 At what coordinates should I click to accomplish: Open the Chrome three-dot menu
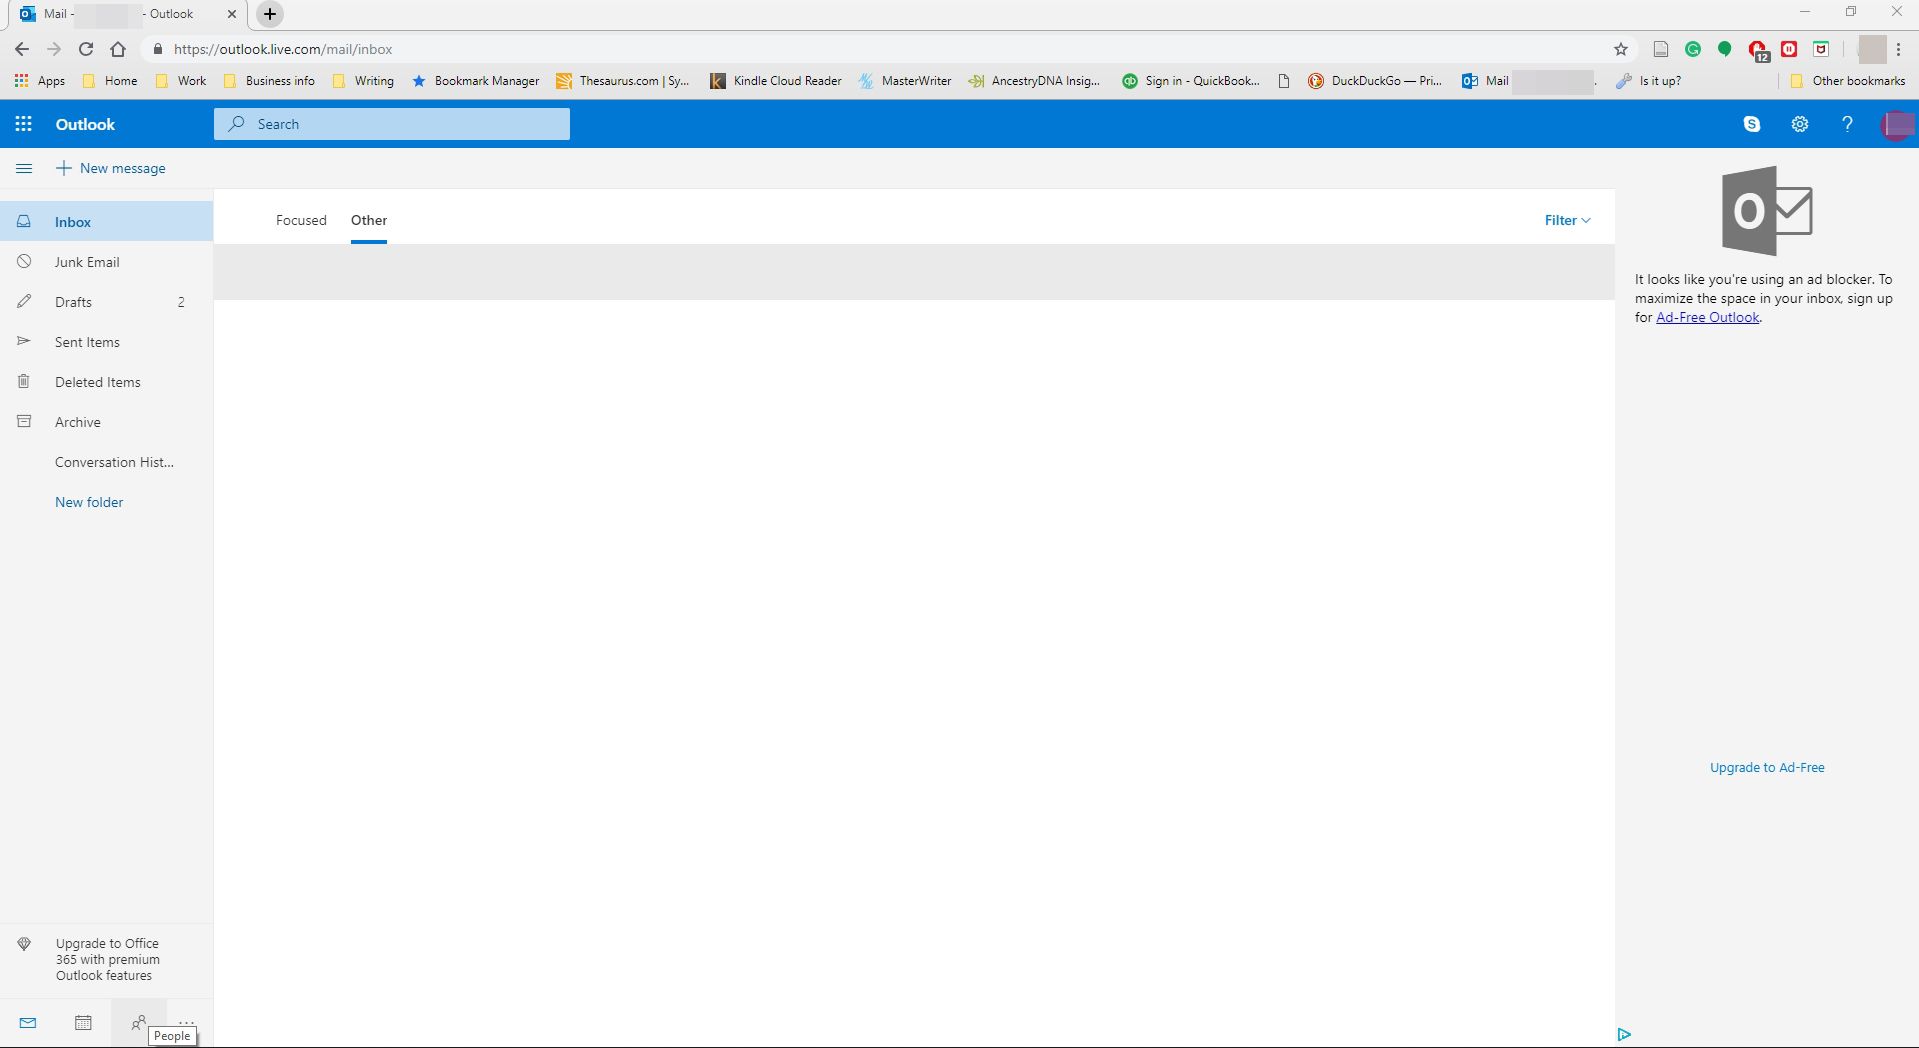pyautogui.click(x=1898, y=49)
